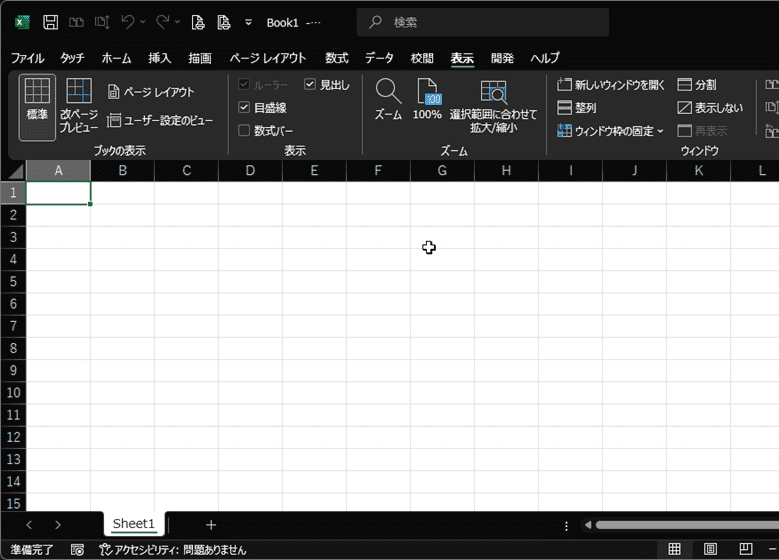The width and height of the screenshot is (779, 560).
Task: Toggle the 目盛線 checkbox
Action: point(245,108)
